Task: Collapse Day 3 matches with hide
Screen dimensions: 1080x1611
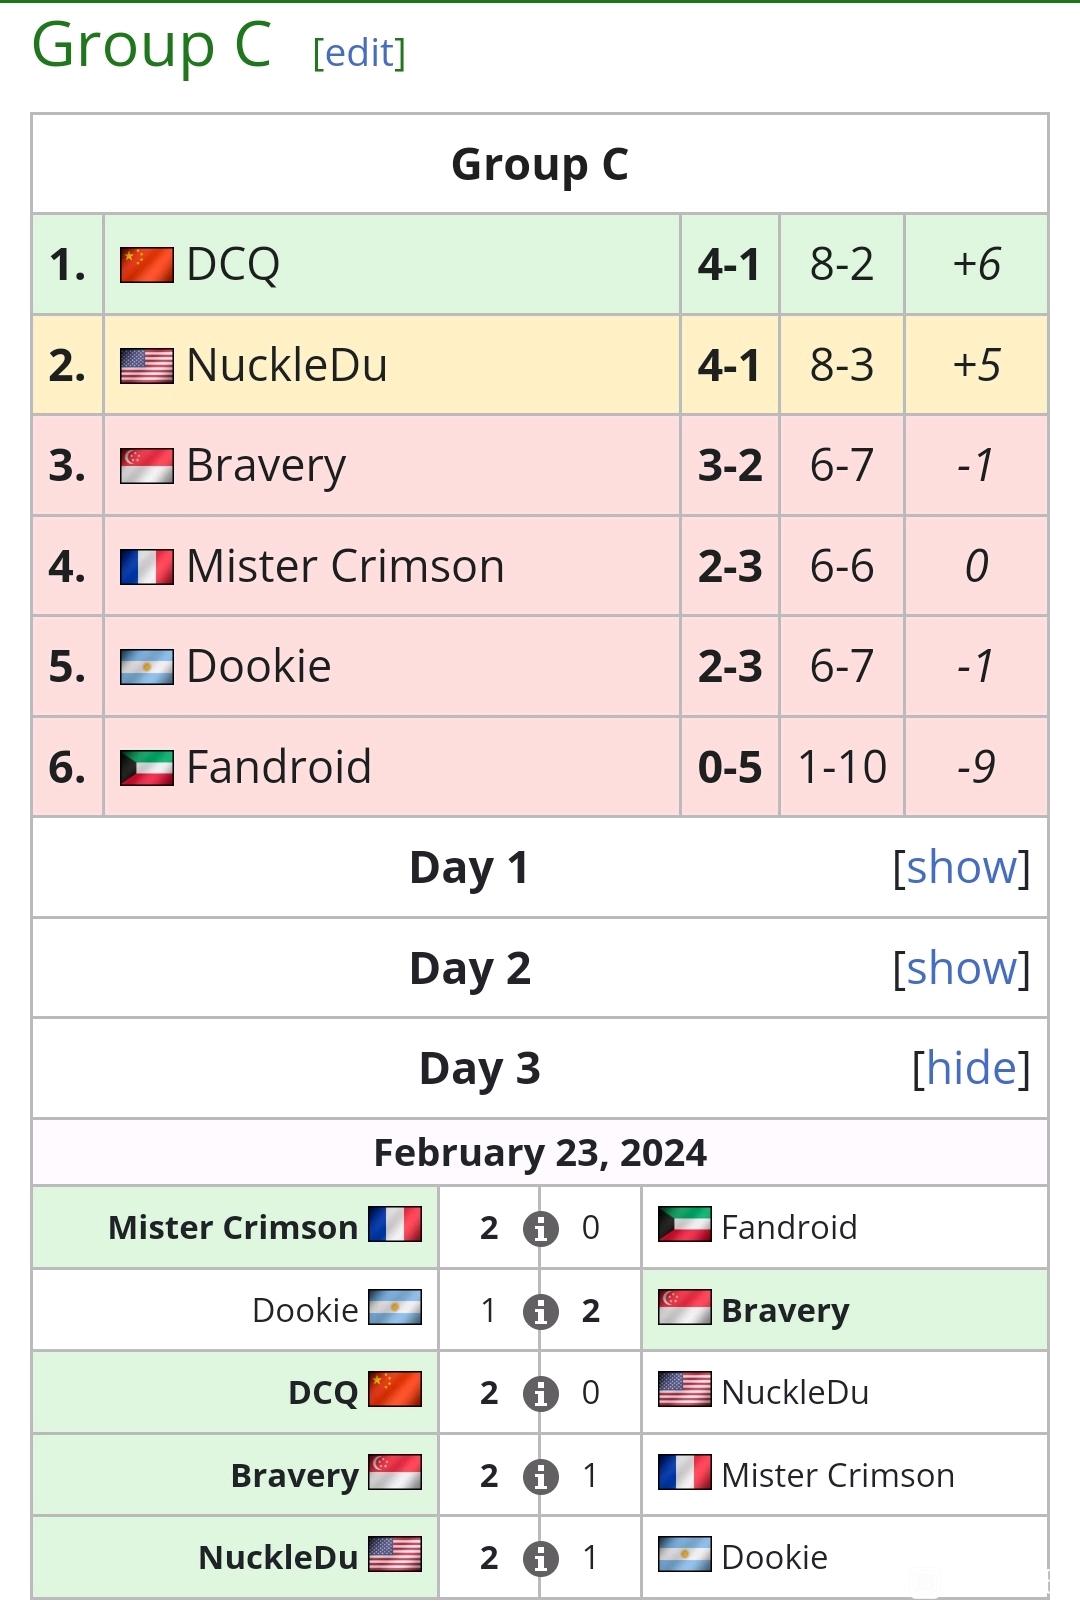Action: pos(970,1068)
